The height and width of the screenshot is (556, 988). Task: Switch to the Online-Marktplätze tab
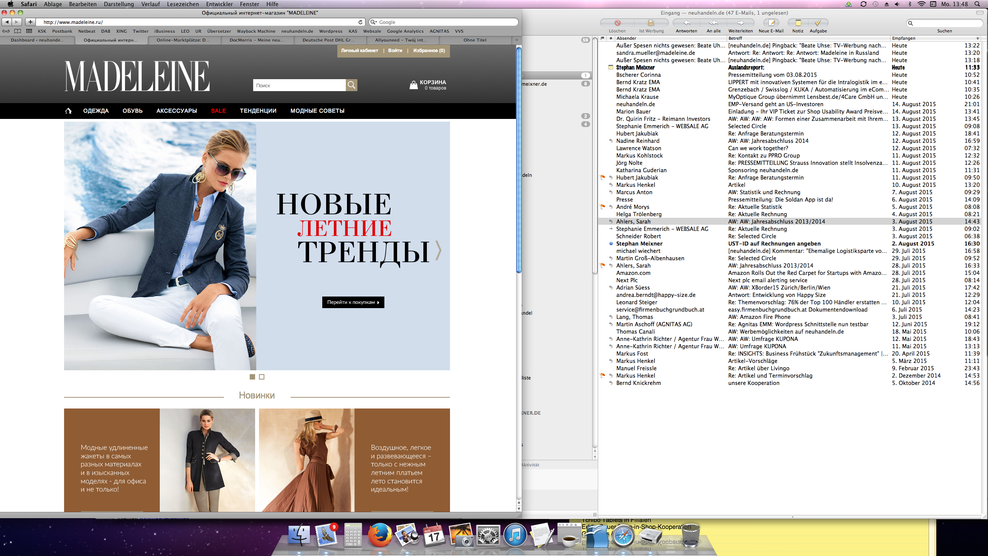click(x=183, y=40)
